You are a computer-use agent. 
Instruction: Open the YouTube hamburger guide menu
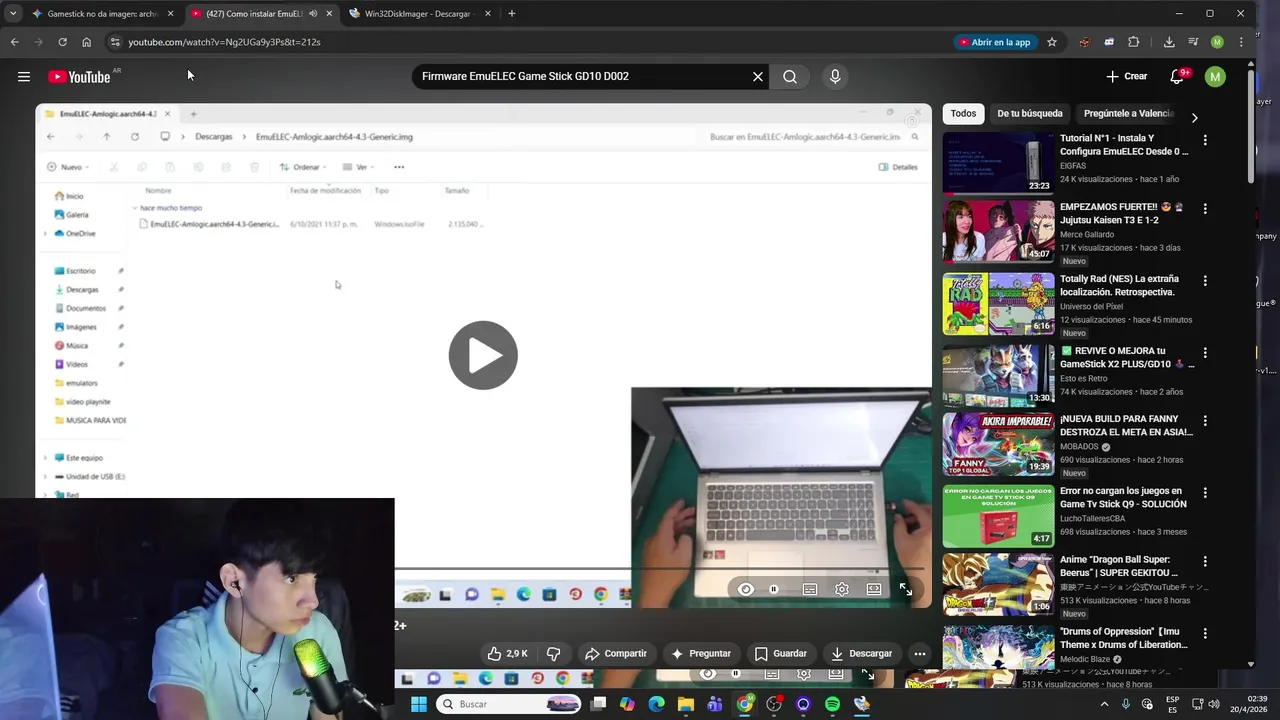[24, 76]
